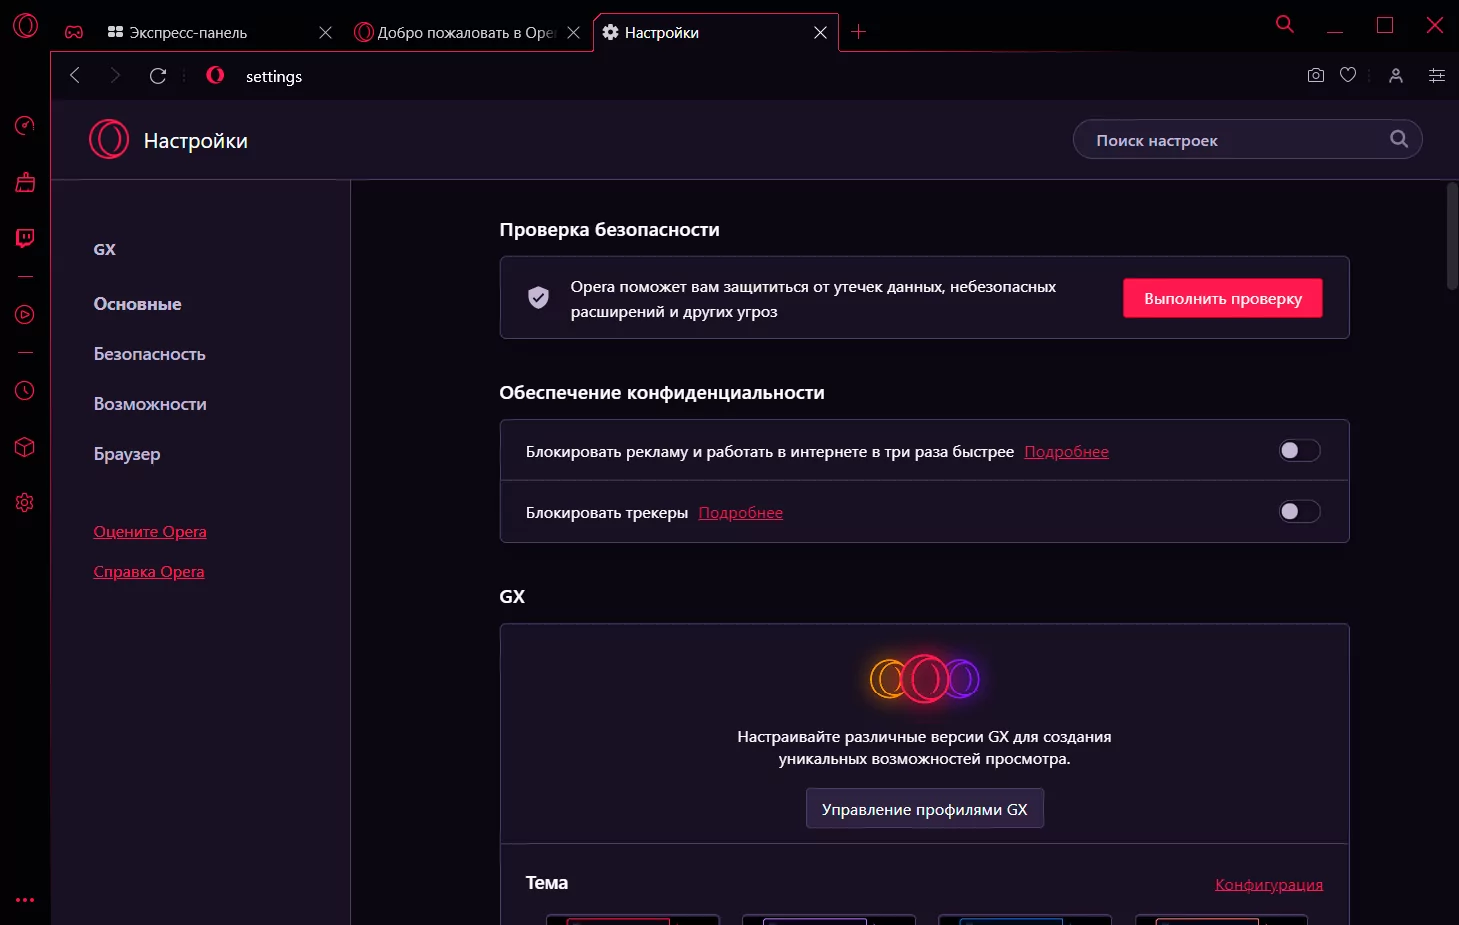Click the sidebar Settings gear icon
Screen dimensions: 1459x925
(x=25, y=502)
